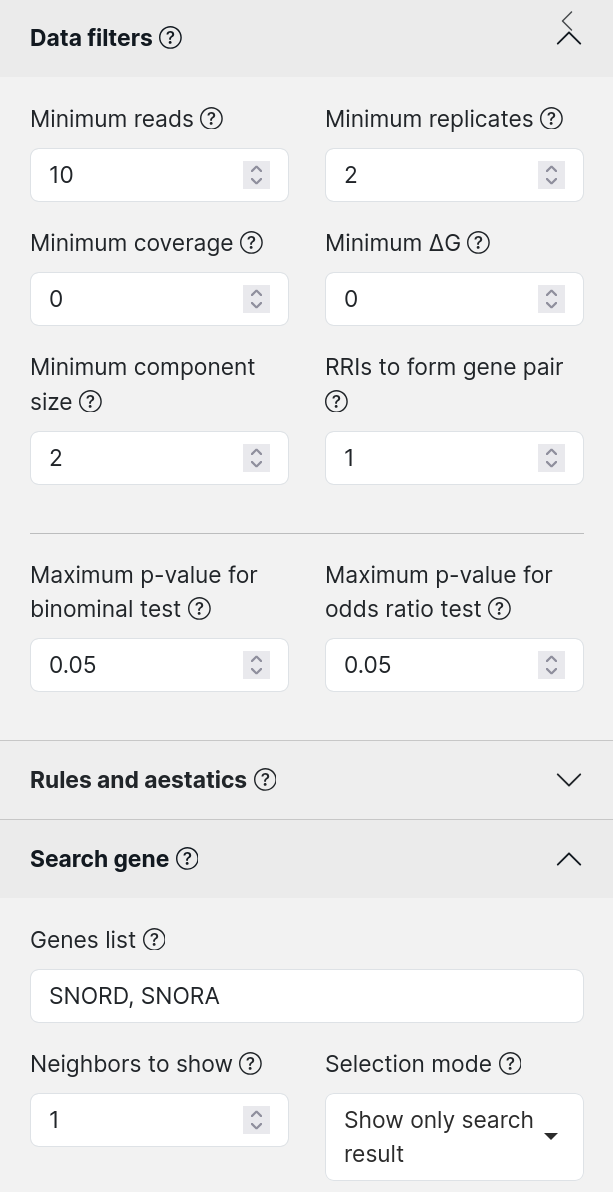613x1192 pixels.
Task: Open the Data filters help icon
Action: [171, 38]
